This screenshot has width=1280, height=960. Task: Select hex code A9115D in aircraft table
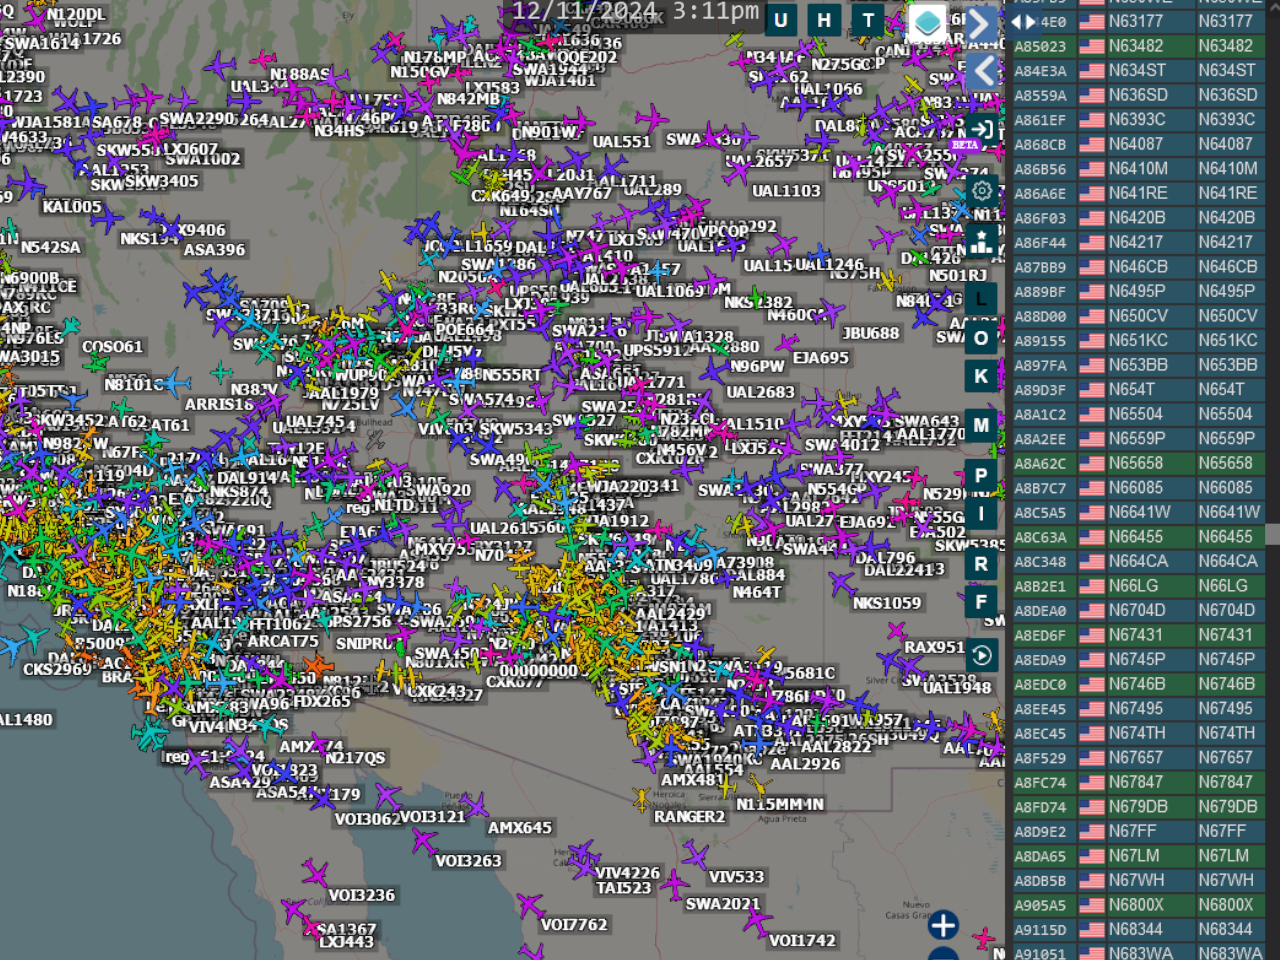pos(1040,929)
